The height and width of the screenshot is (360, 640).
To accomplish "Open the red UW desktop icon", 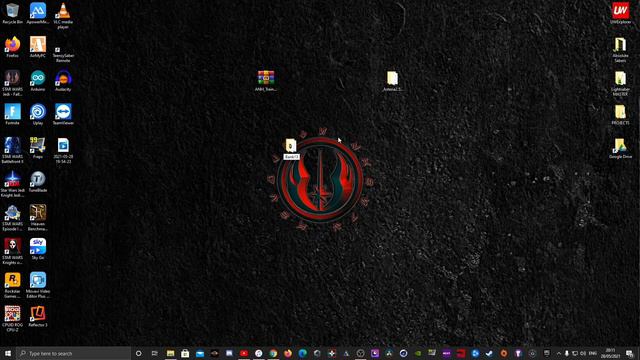I will pos(620,13).
